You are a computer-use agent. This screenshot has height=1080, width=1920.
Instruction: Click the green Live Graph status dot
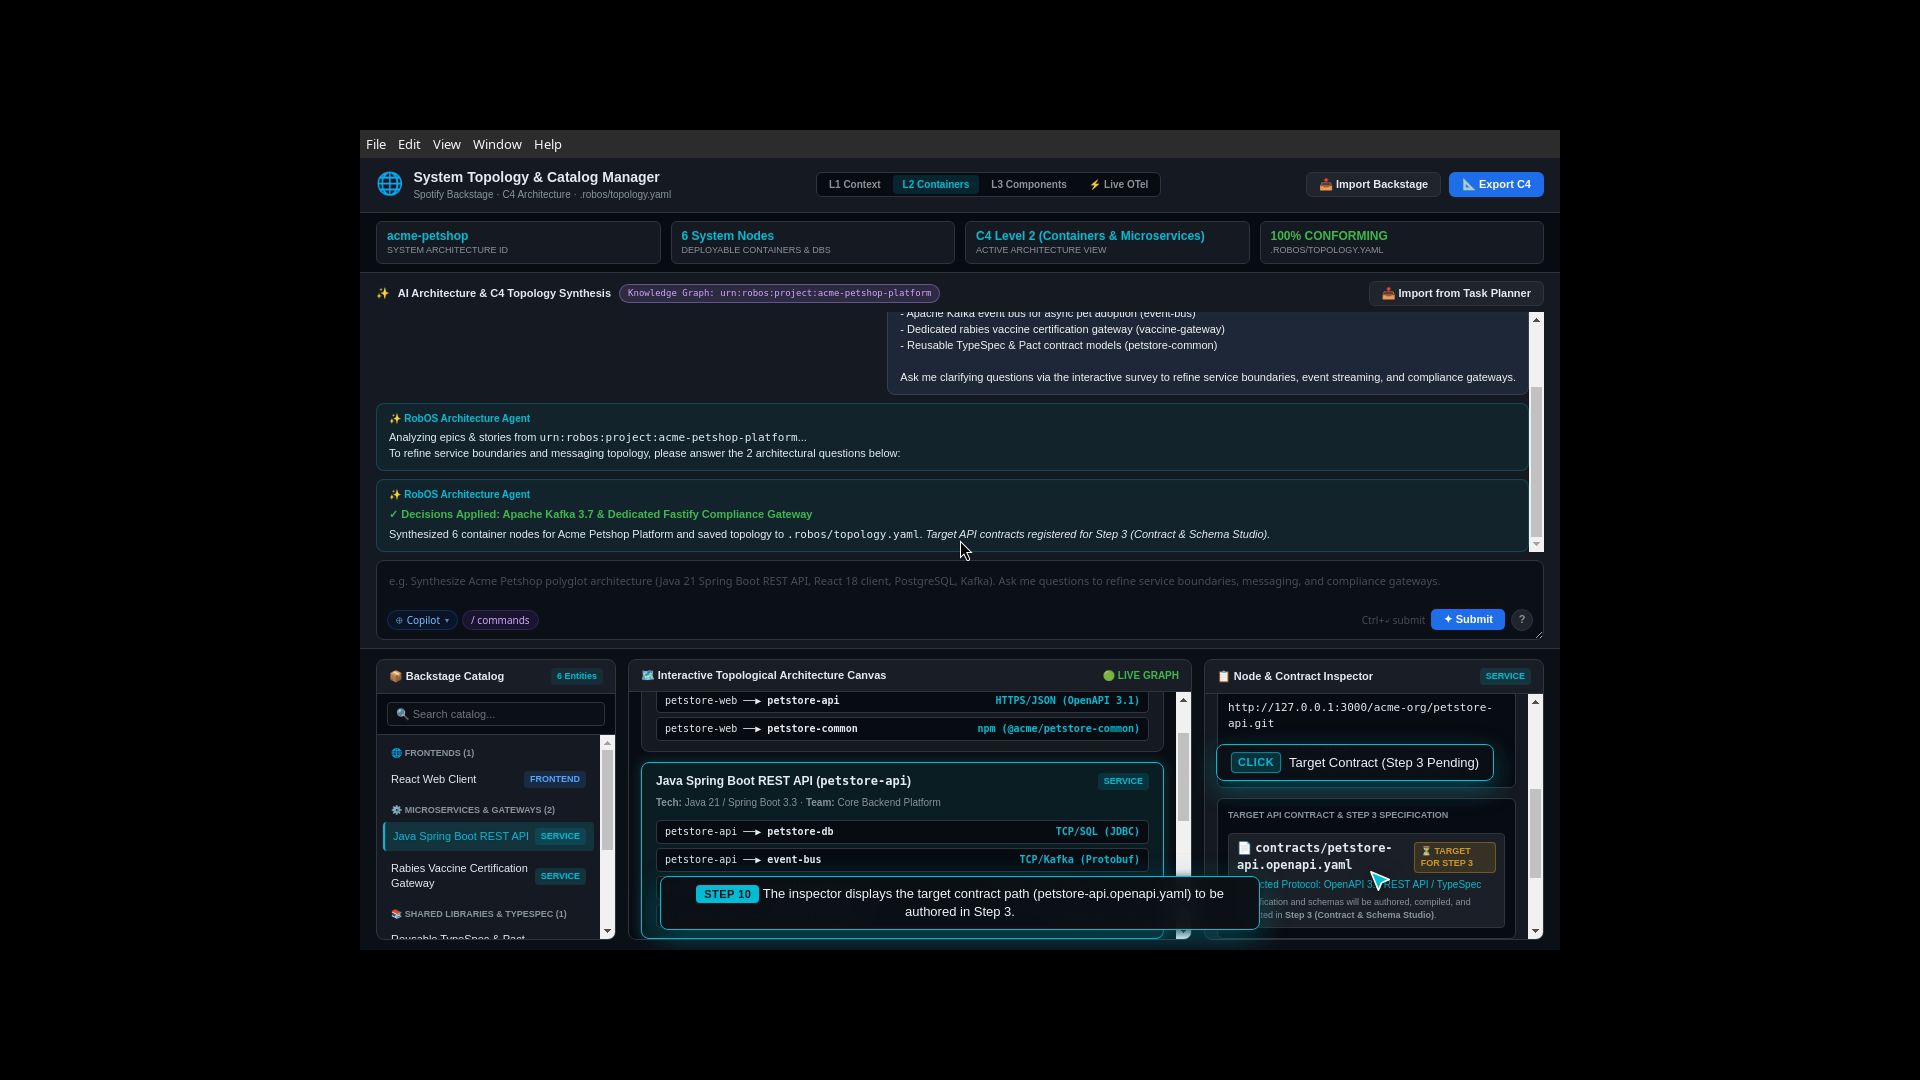1108,676
